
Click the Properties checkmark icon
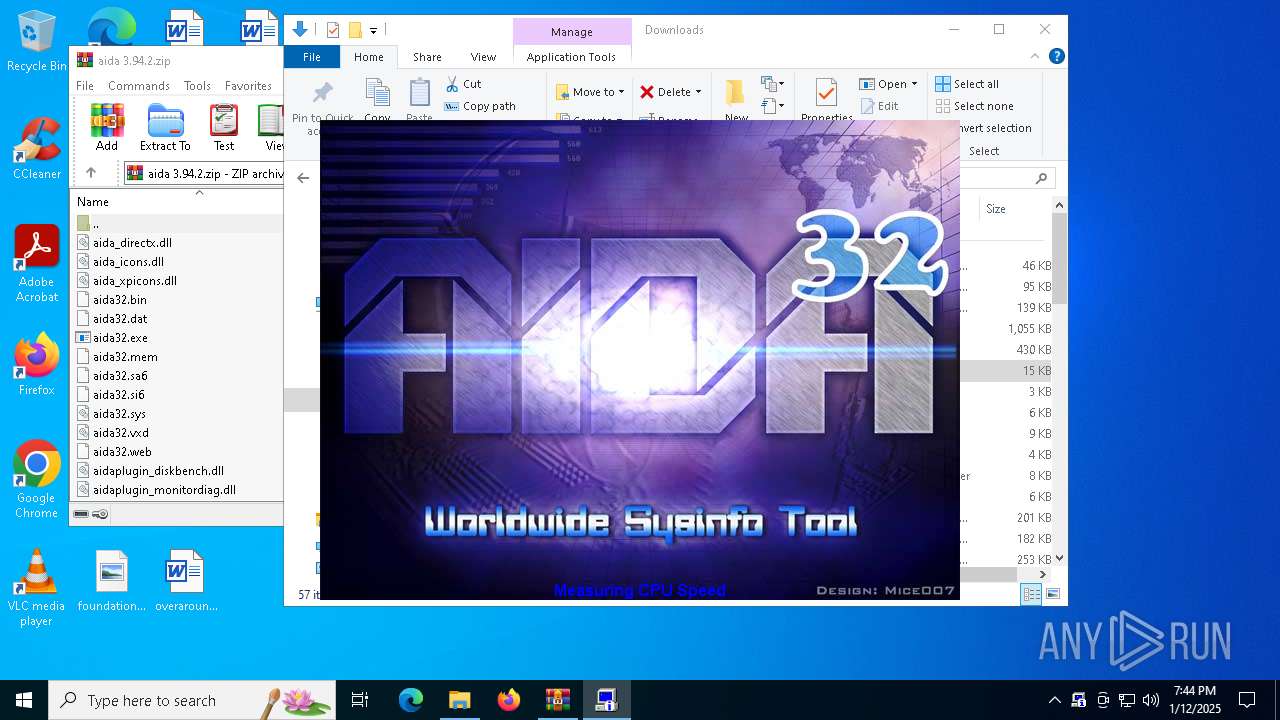tap(826, 92)
